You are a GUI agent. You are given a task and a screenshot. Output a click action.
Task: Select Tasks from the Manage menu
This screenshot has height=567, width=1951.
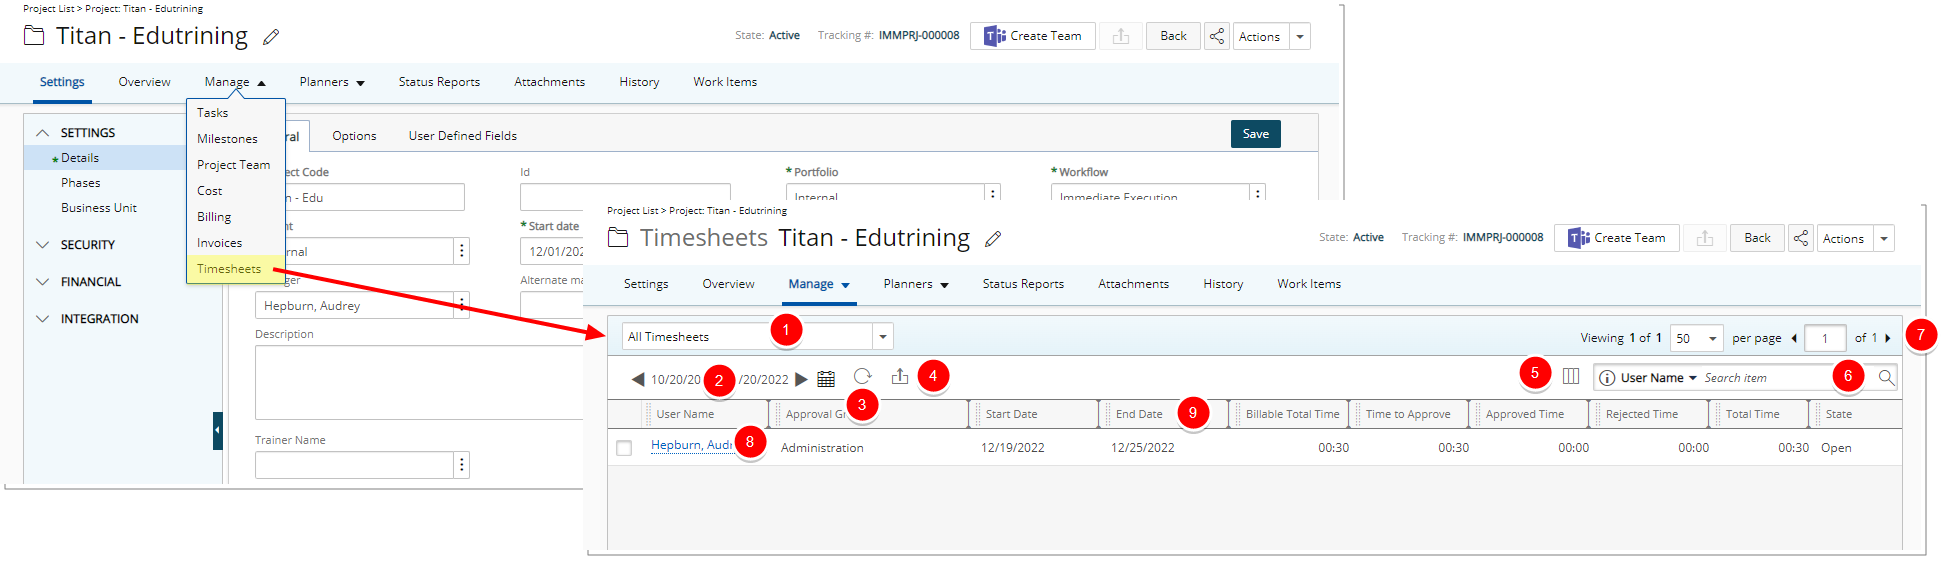(x=236, y=113)
